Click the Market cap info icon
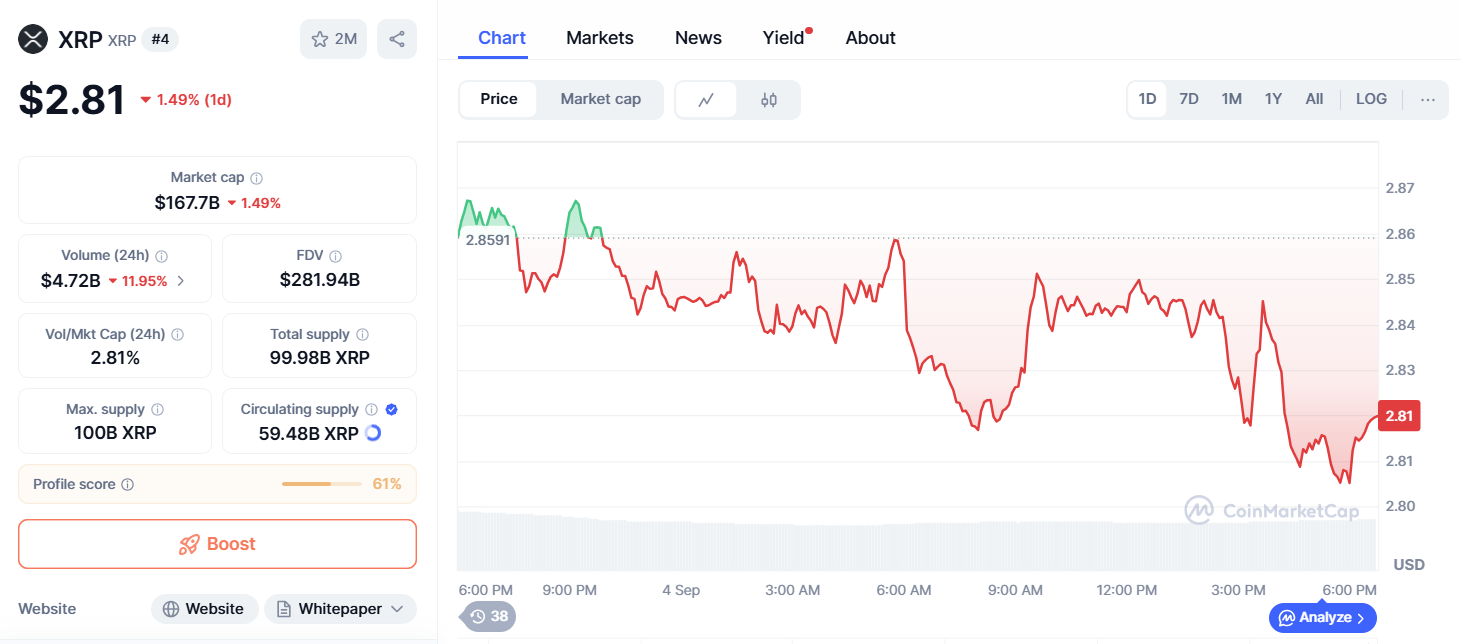Screen dimensions: 1461x644 pos(257,178)
